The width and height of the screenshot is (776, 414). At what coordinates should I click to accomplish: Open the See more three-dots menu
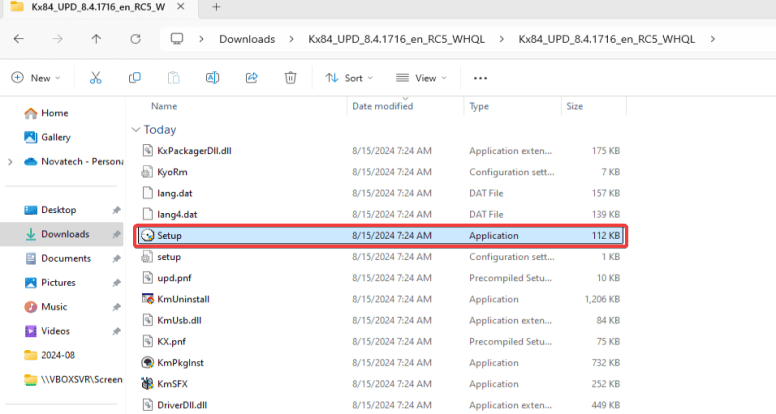click(x=480, y=77)
